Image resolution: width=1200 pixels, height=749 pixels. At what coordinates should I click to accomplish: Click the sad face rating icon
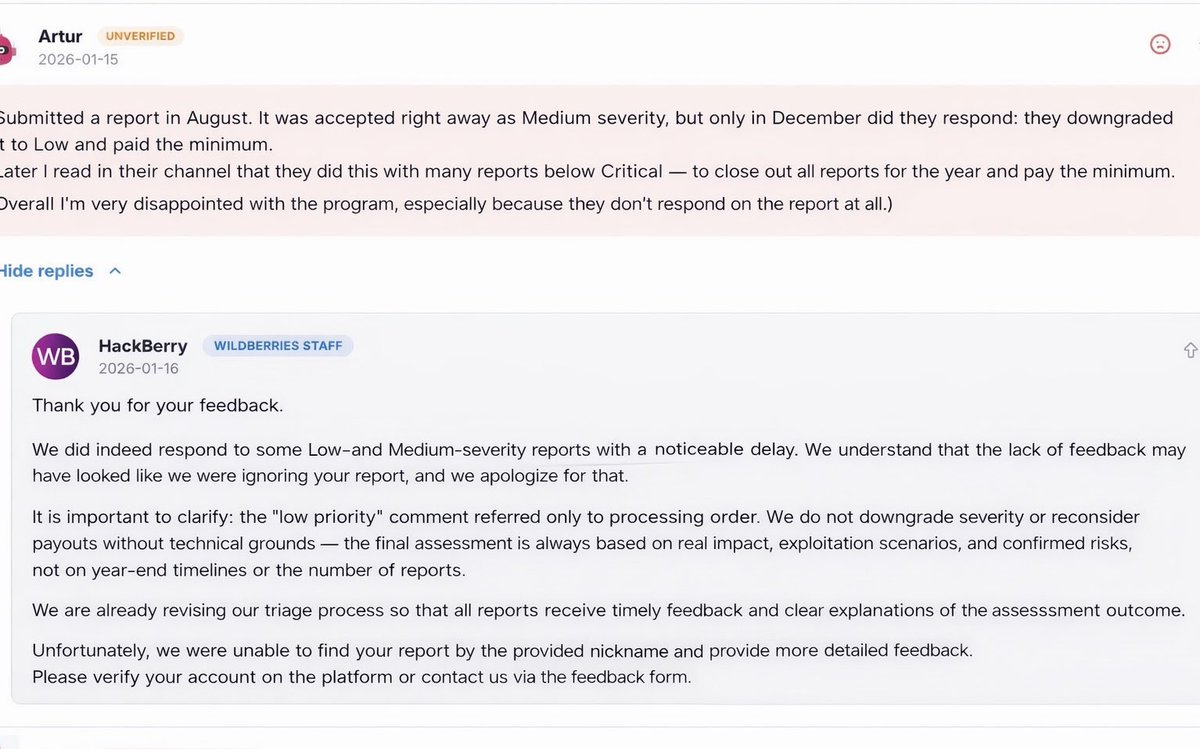1160,44
